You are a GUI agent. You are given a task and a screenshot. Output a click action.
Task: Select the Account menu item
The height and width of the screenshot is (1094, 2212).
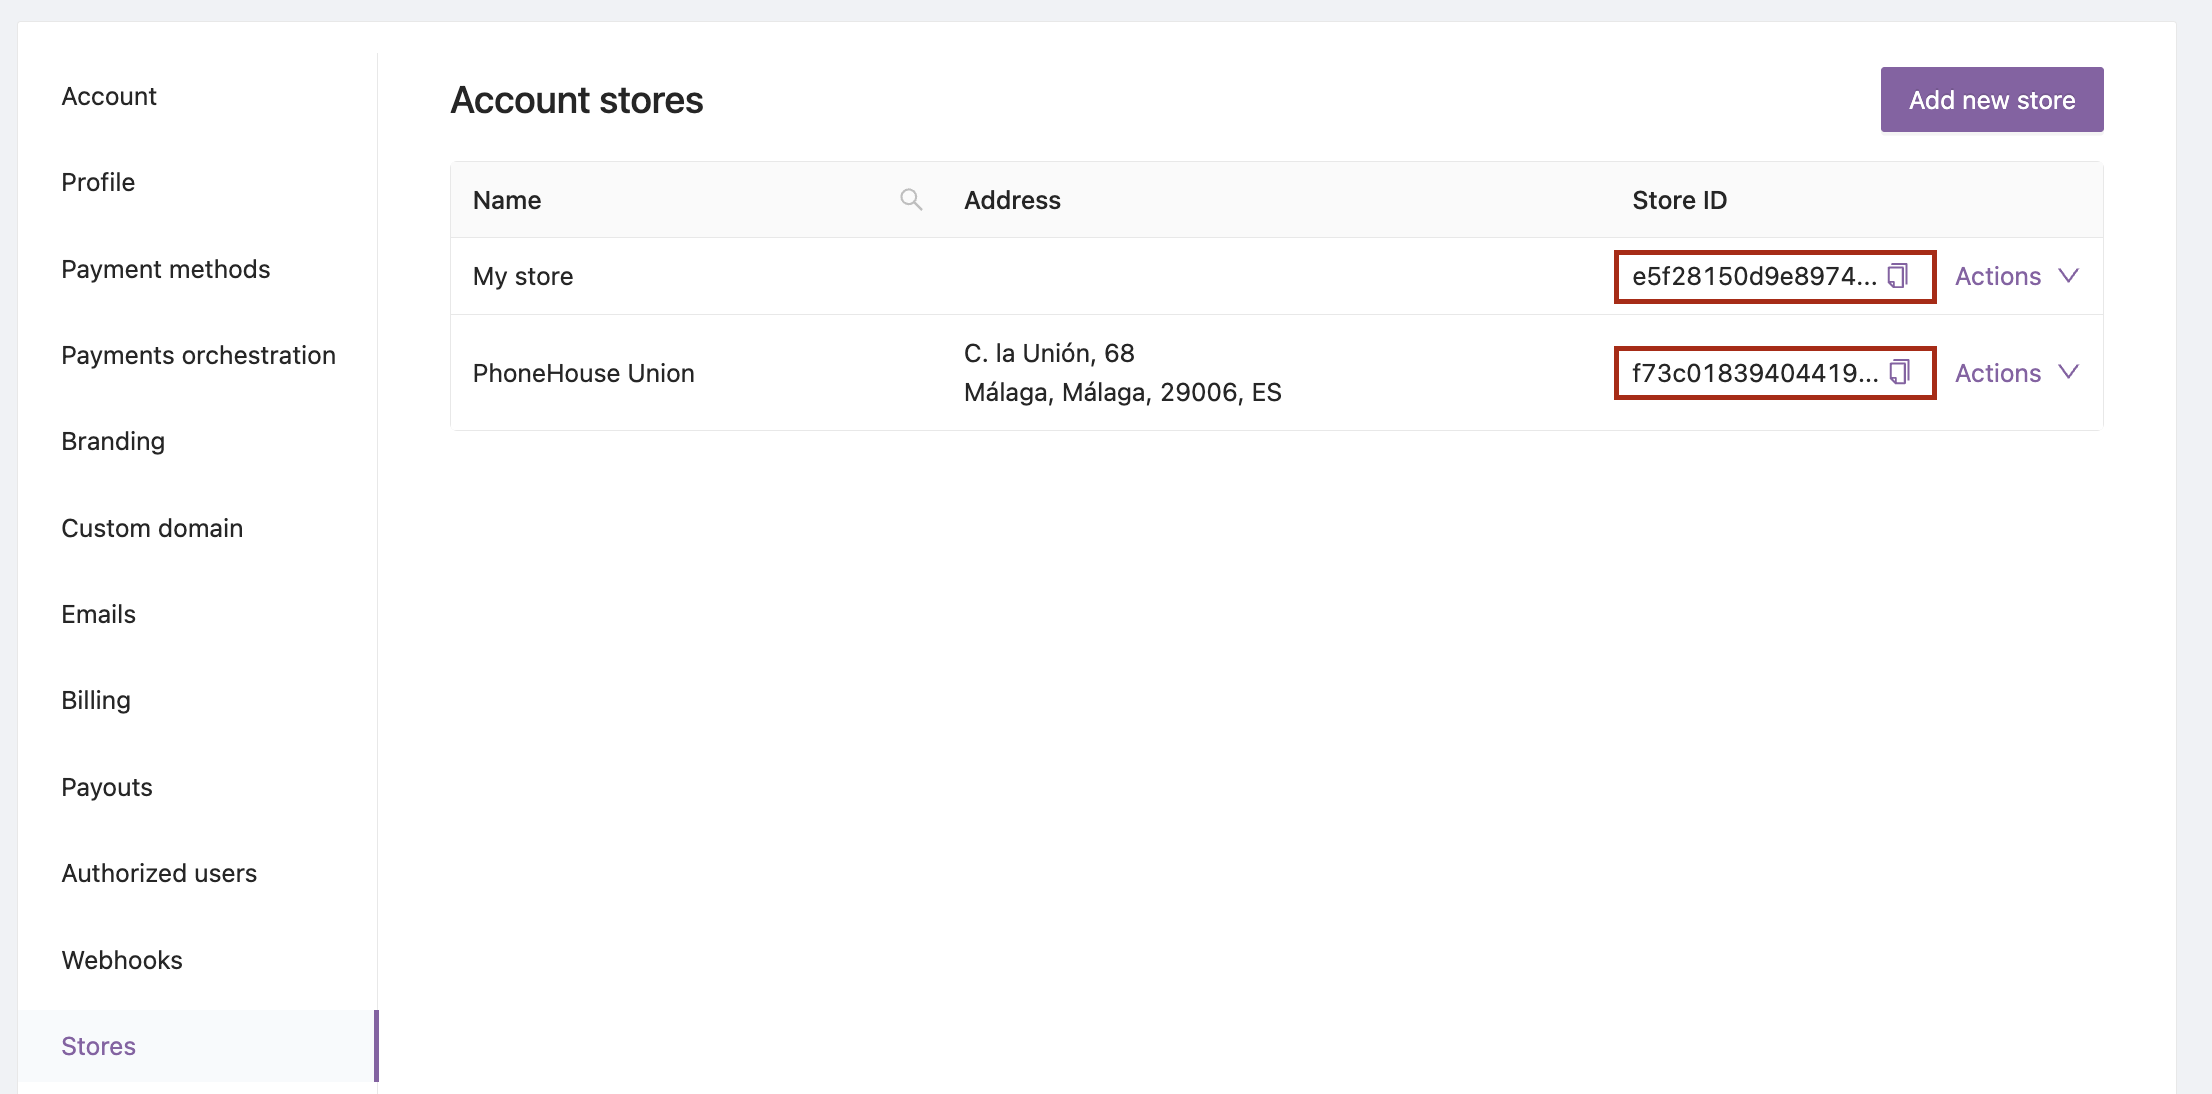click(x=110, y=95)
